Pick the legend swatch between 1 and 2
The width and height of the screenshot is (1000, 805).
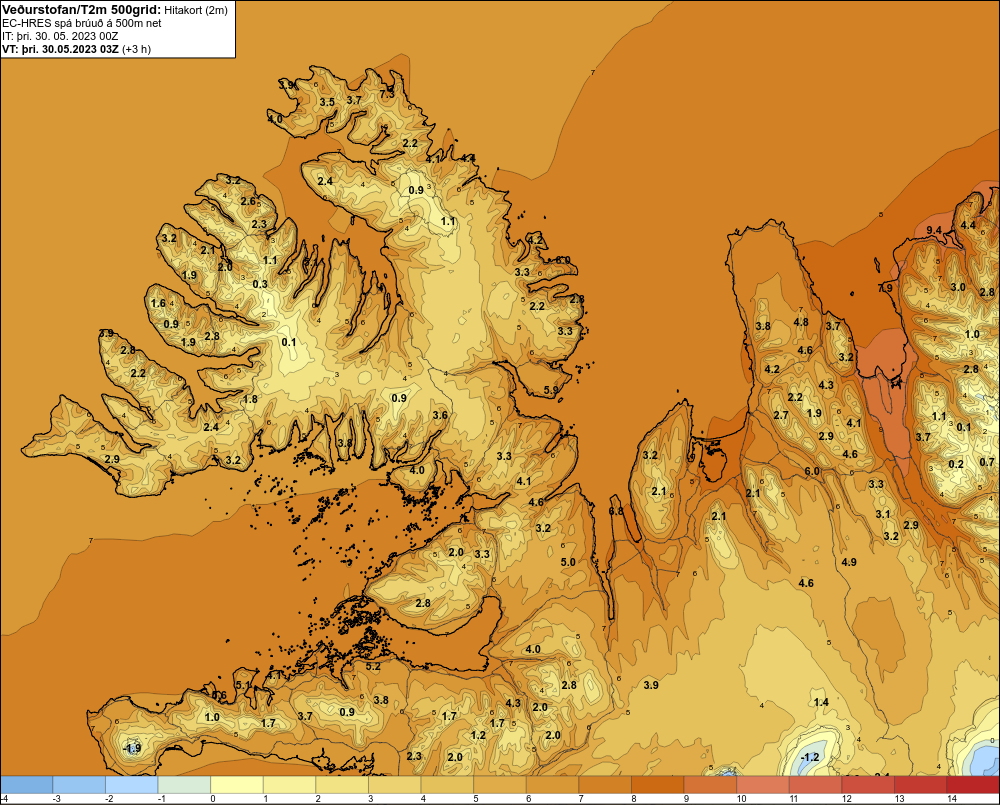click(290, 784)
